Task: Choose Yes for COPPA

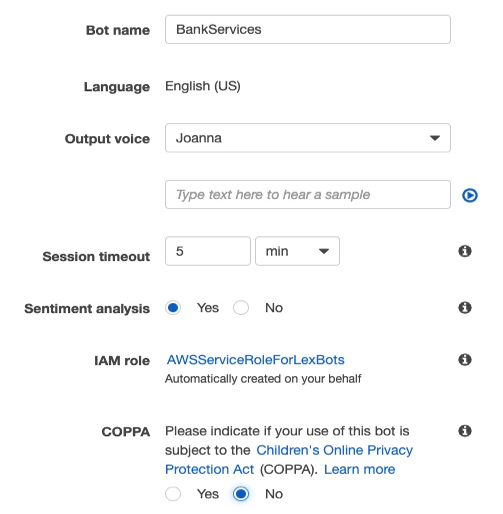Action: click(173, 494)
